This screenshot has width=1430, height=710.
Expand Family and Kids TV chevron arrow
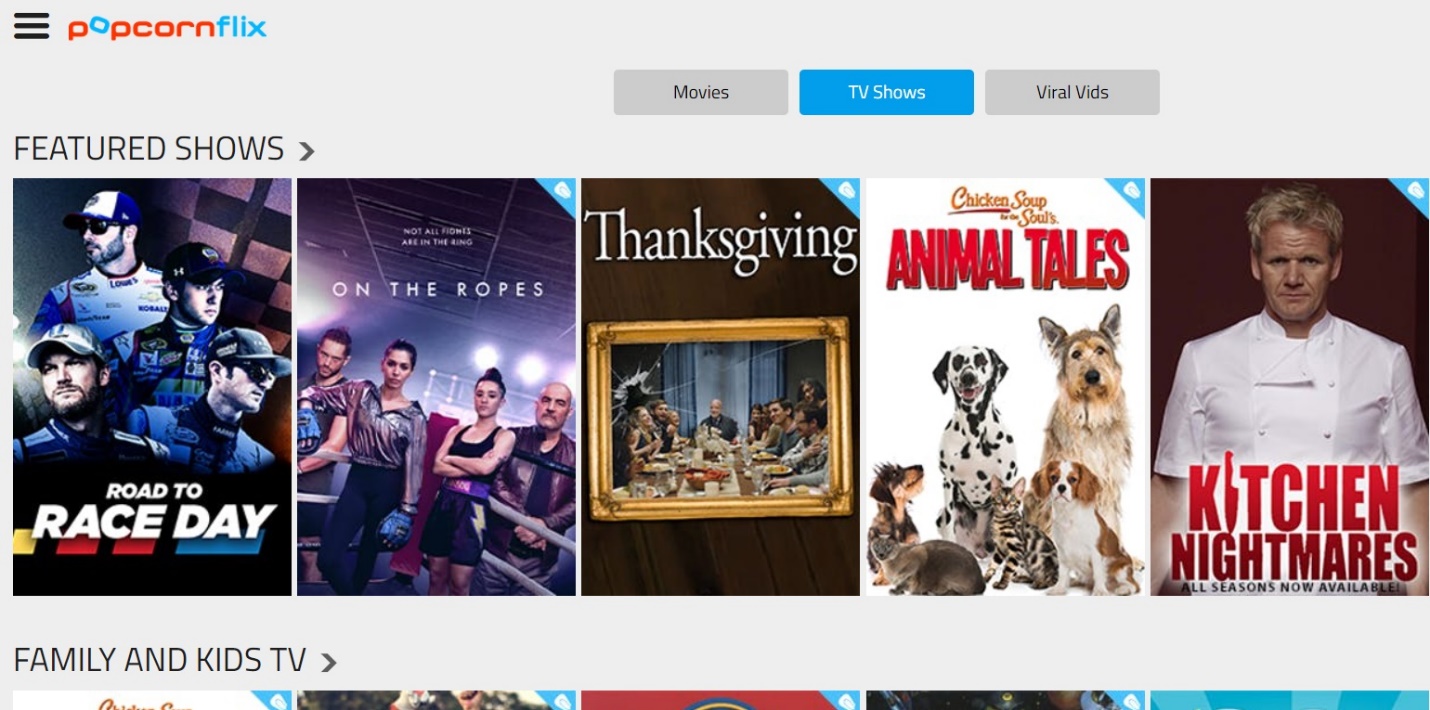pos(328,662)
